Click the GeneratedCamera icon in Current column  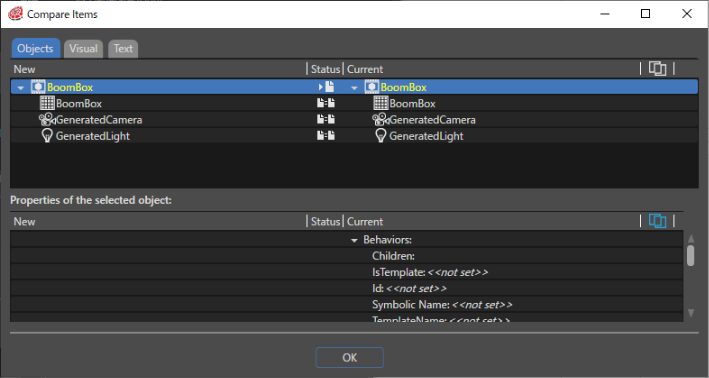coord(381,119)
